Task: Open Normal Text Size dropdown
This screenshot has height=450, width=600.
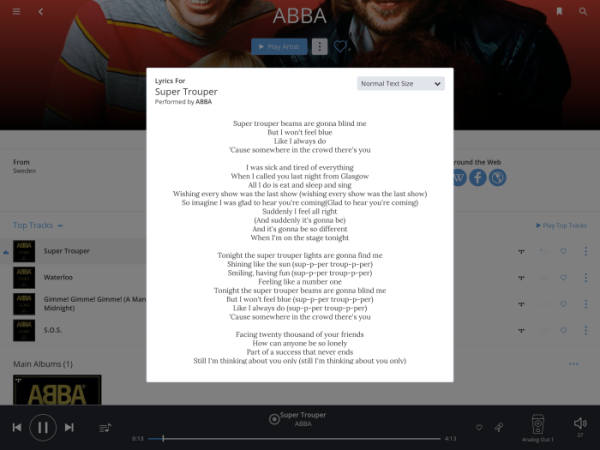Action: point(401,83)
